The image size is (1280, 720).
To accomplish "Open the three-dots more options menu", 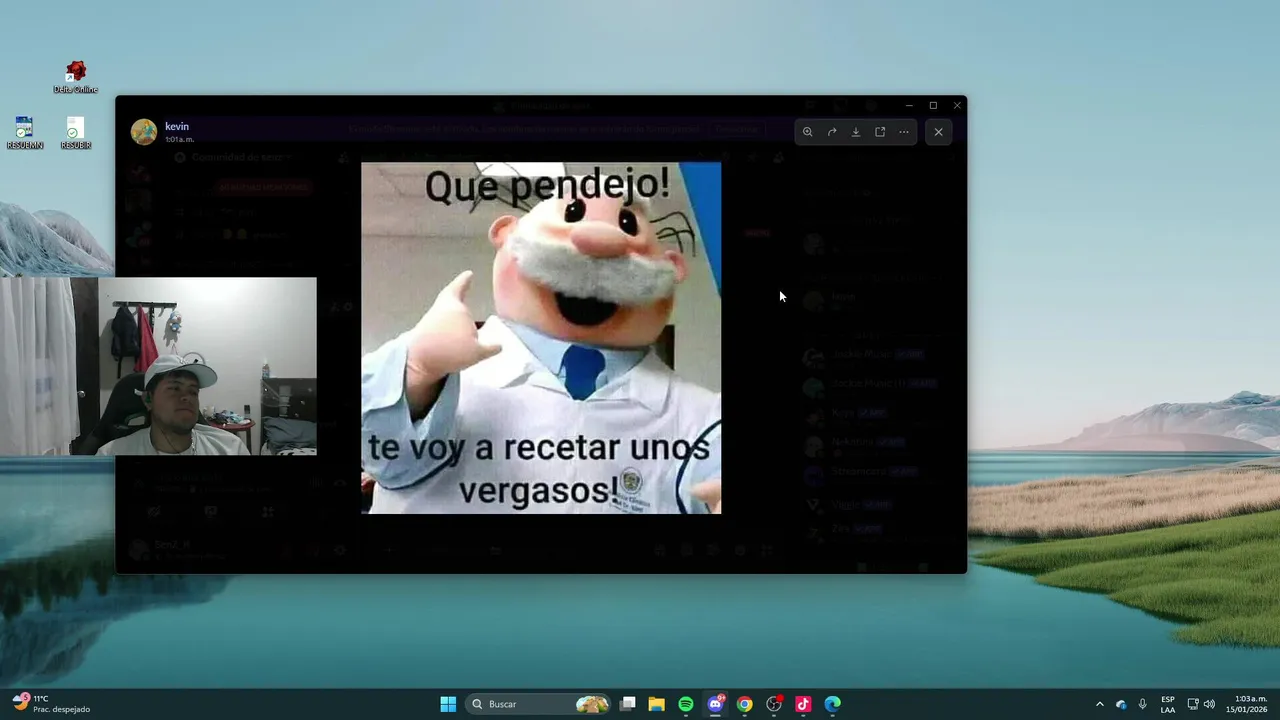I will click(x=904, y=132).
